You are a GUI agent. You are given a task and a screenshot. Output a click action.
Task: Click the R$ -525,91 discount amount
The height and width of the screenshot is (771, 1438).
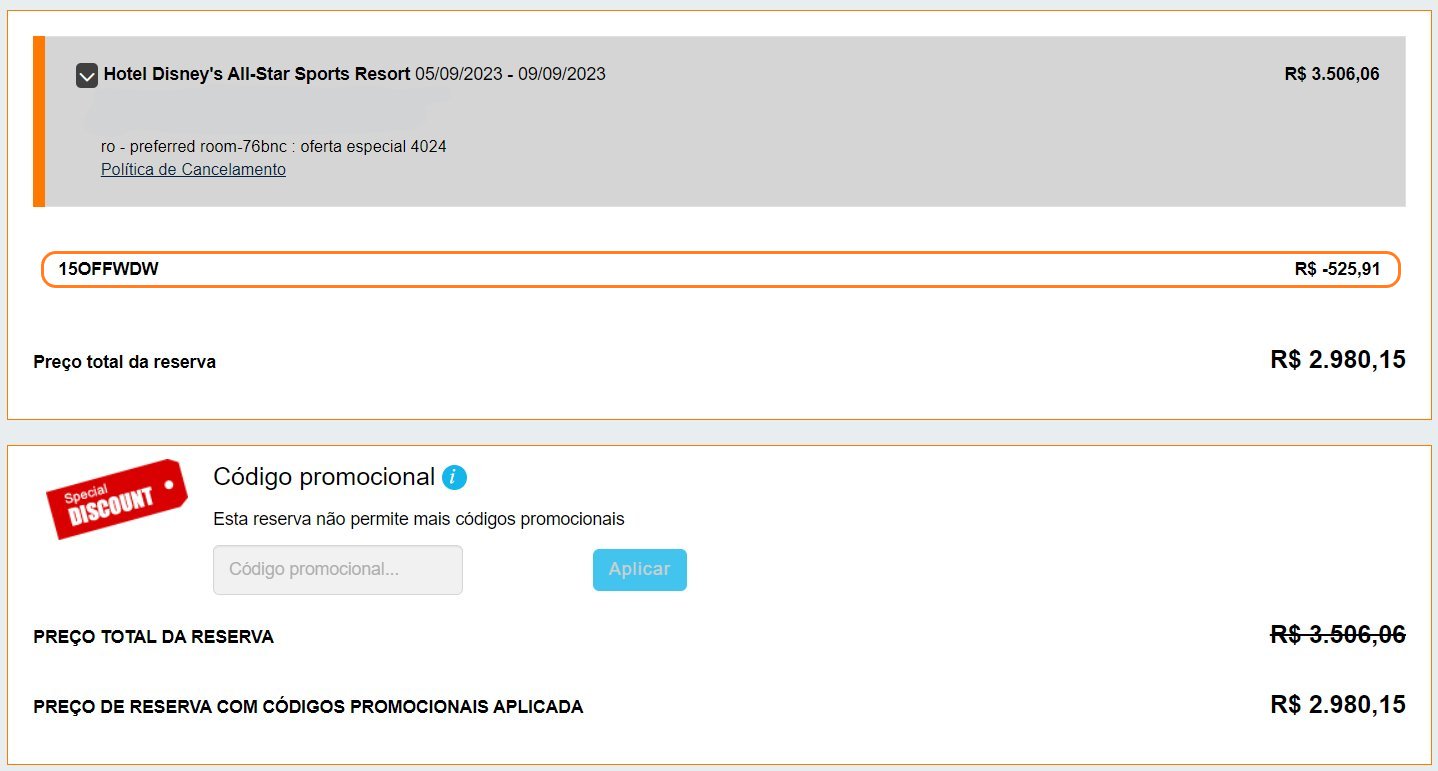[x=1337, y=269]
